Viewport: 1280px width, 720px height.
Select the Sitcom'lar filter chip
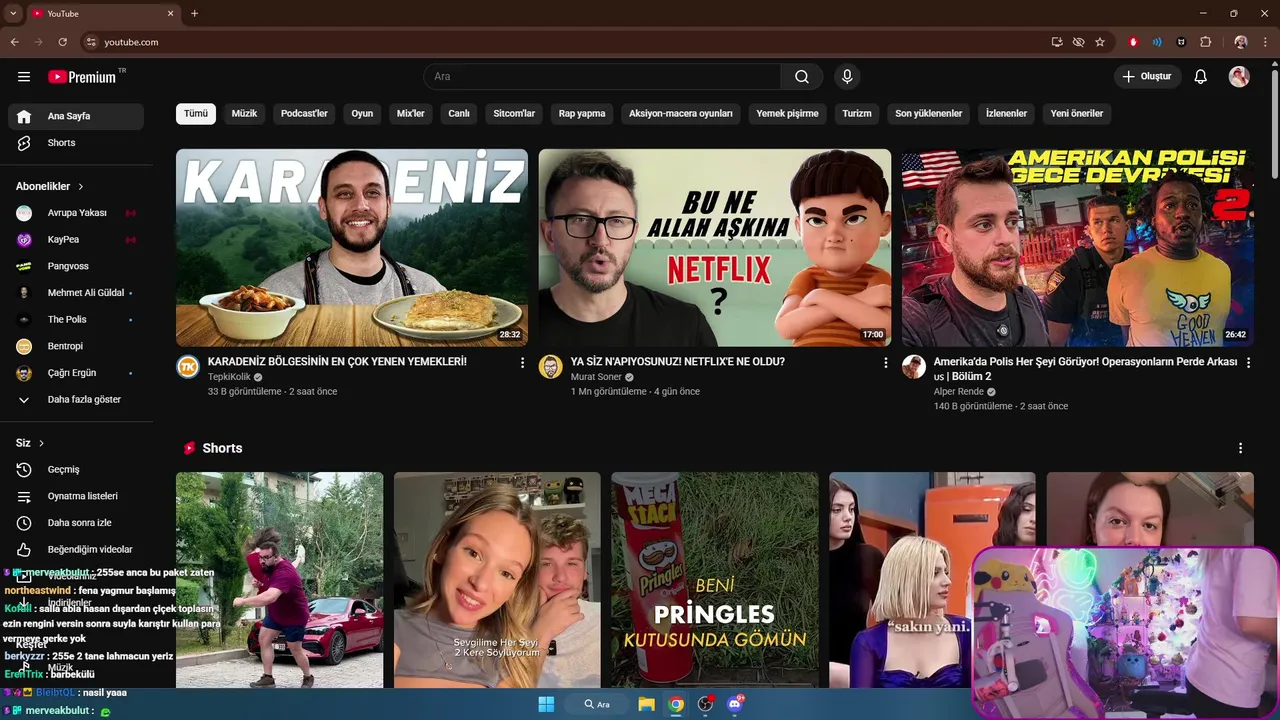point(514,113)
